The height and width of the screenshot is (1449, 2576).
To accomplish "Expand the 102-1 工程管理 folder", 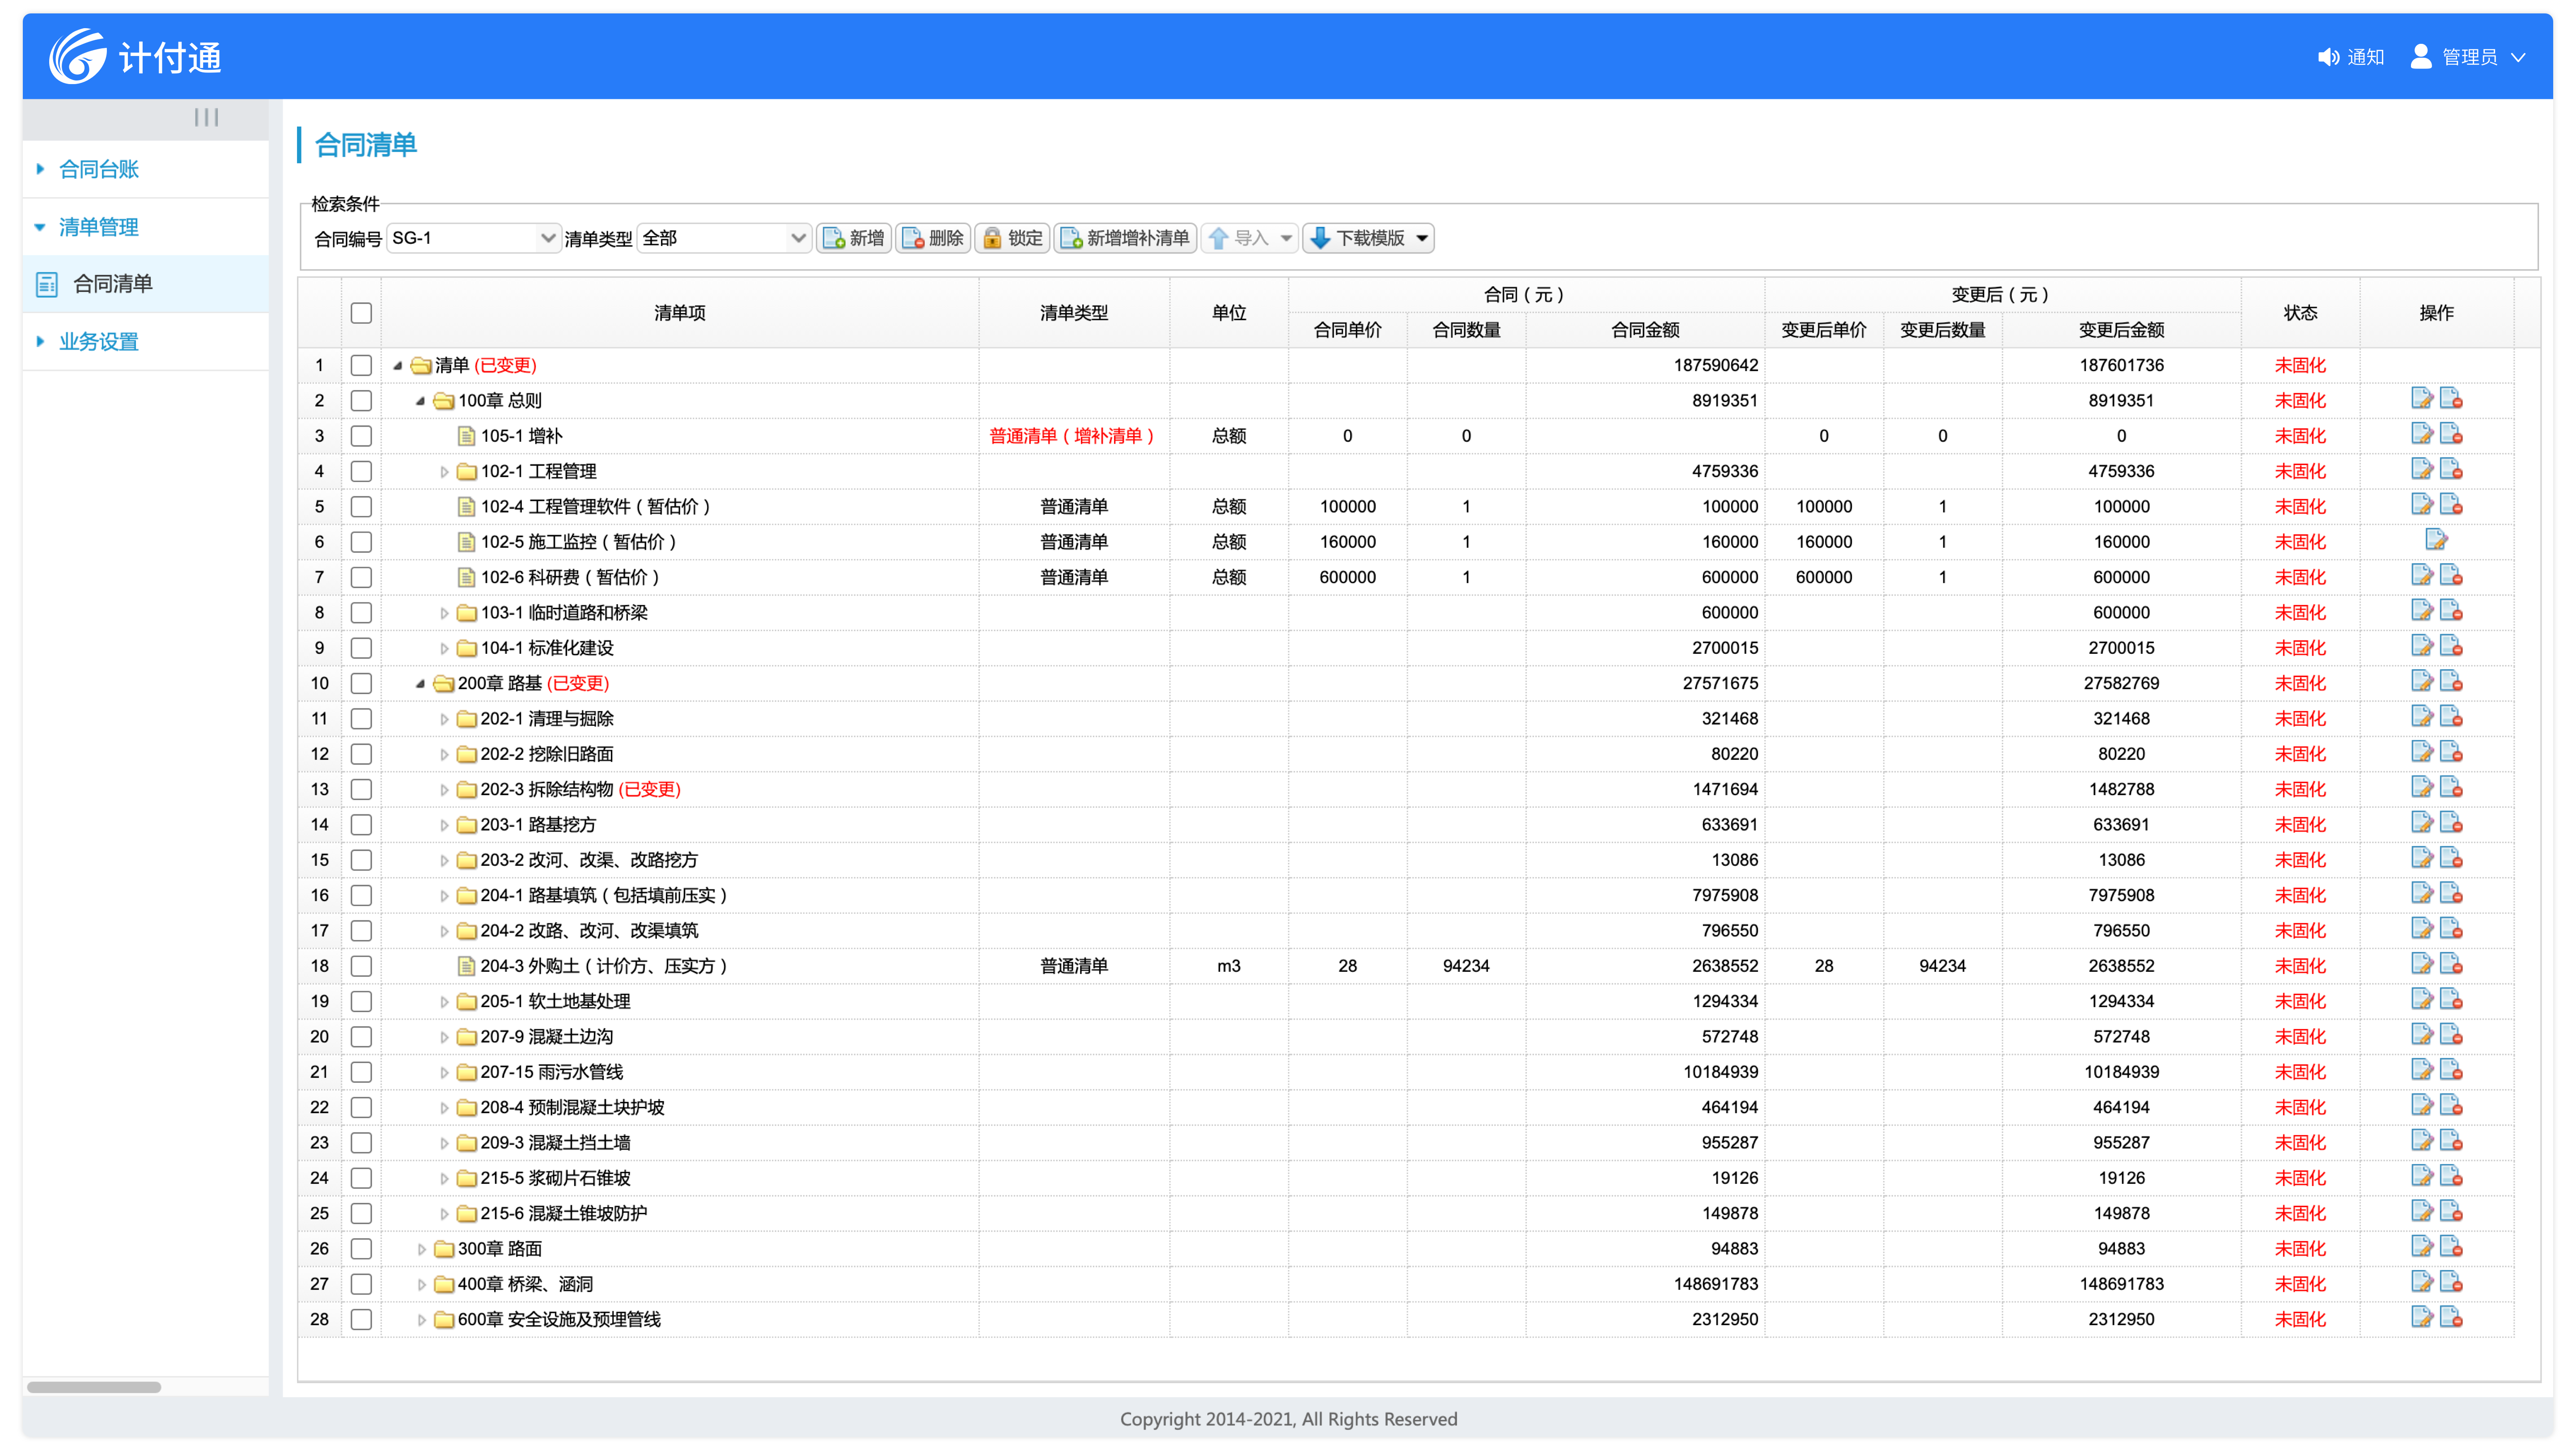I will point(444,472).
